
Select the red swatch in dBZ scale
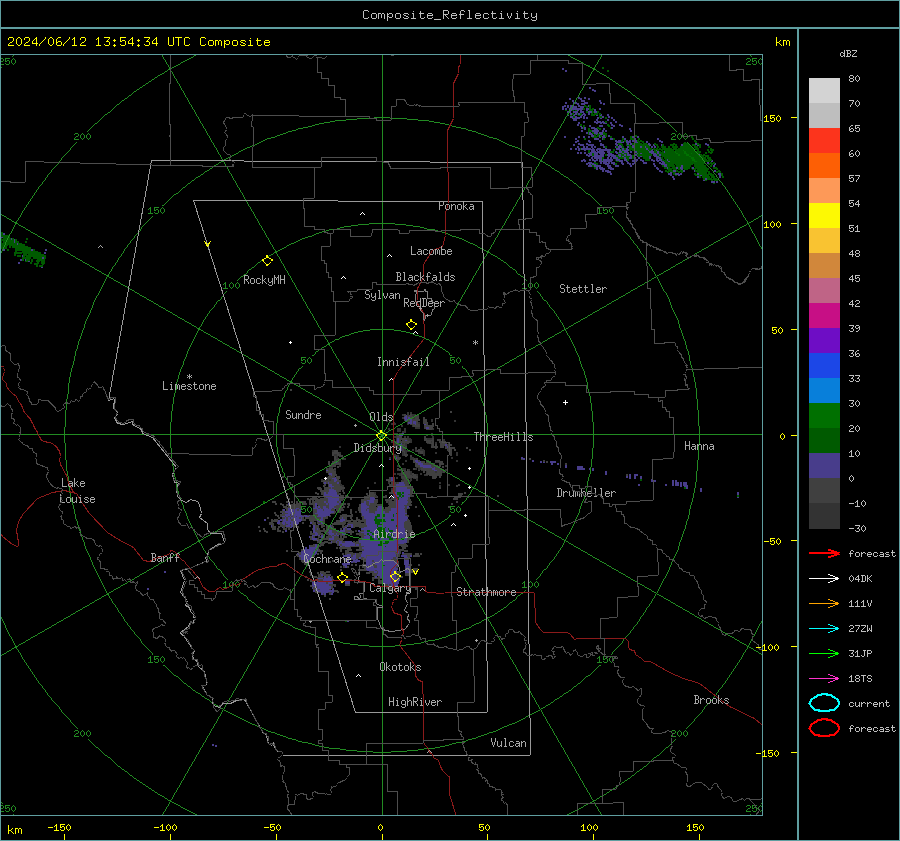pyautogui.click(x=824, y=141)
